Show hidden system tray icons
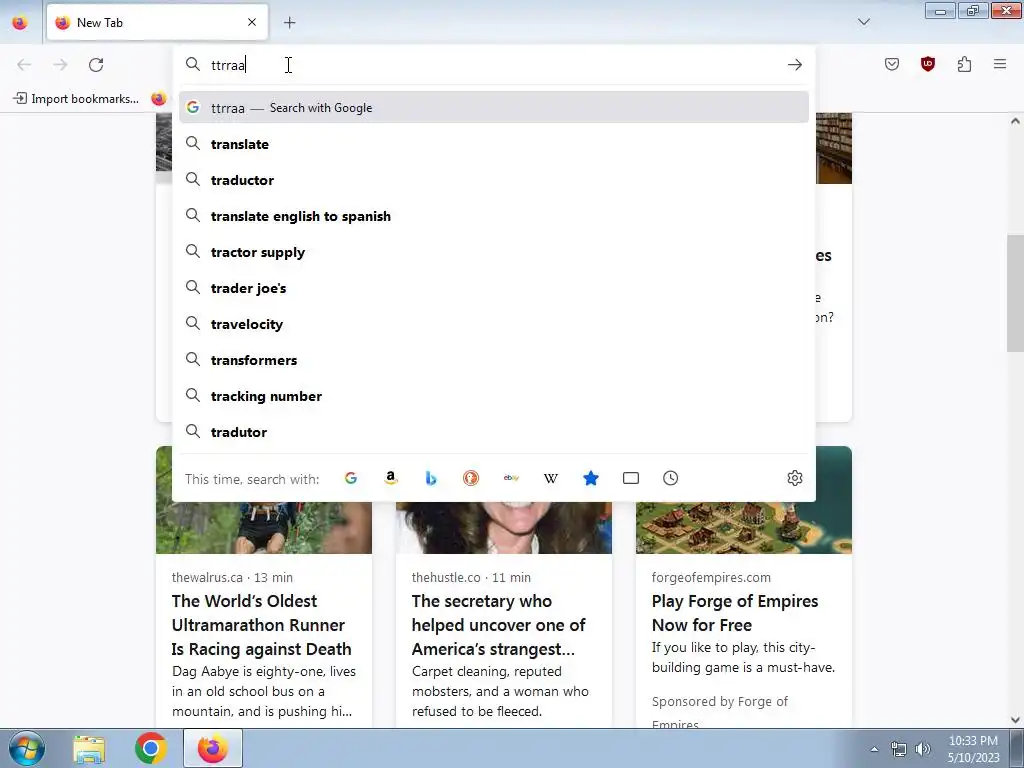Image resolution: width=1024 pixels, height=768 pixels. (874, 749)
